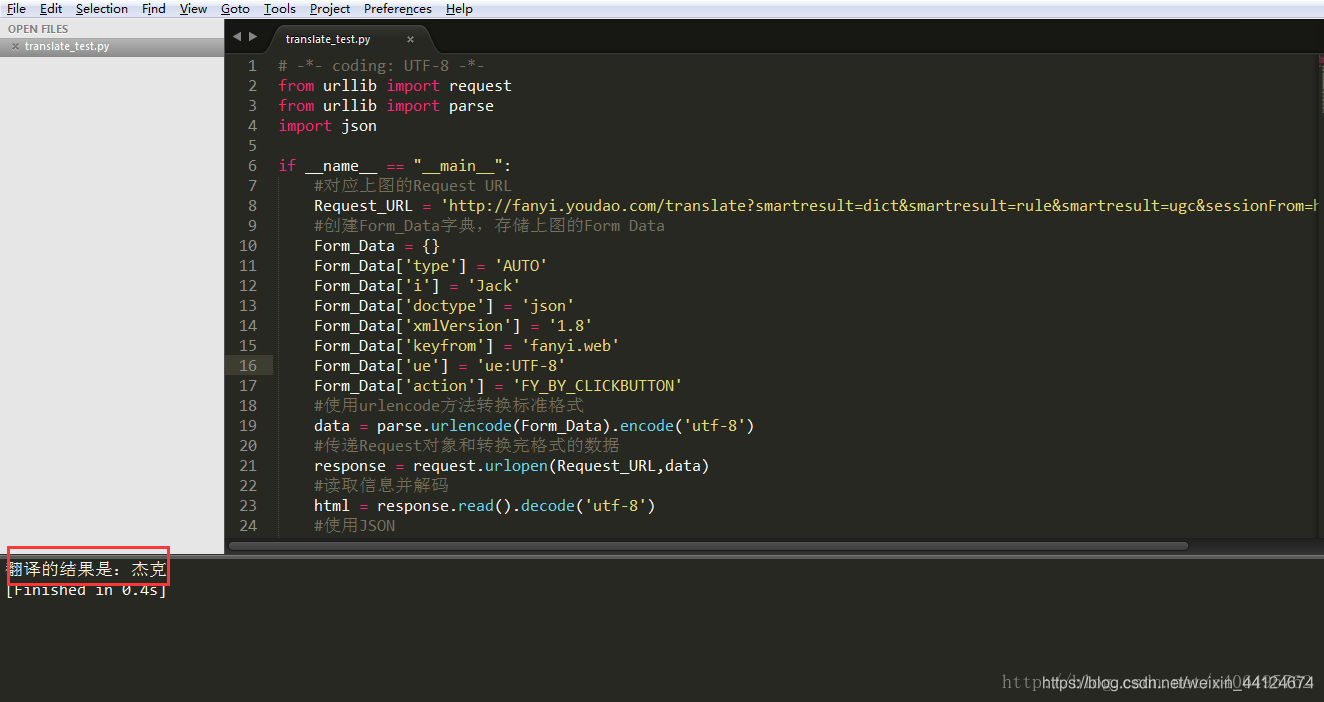Click the 'FY_BY_CLICKBUTTON' string

(x=597, y=386)
